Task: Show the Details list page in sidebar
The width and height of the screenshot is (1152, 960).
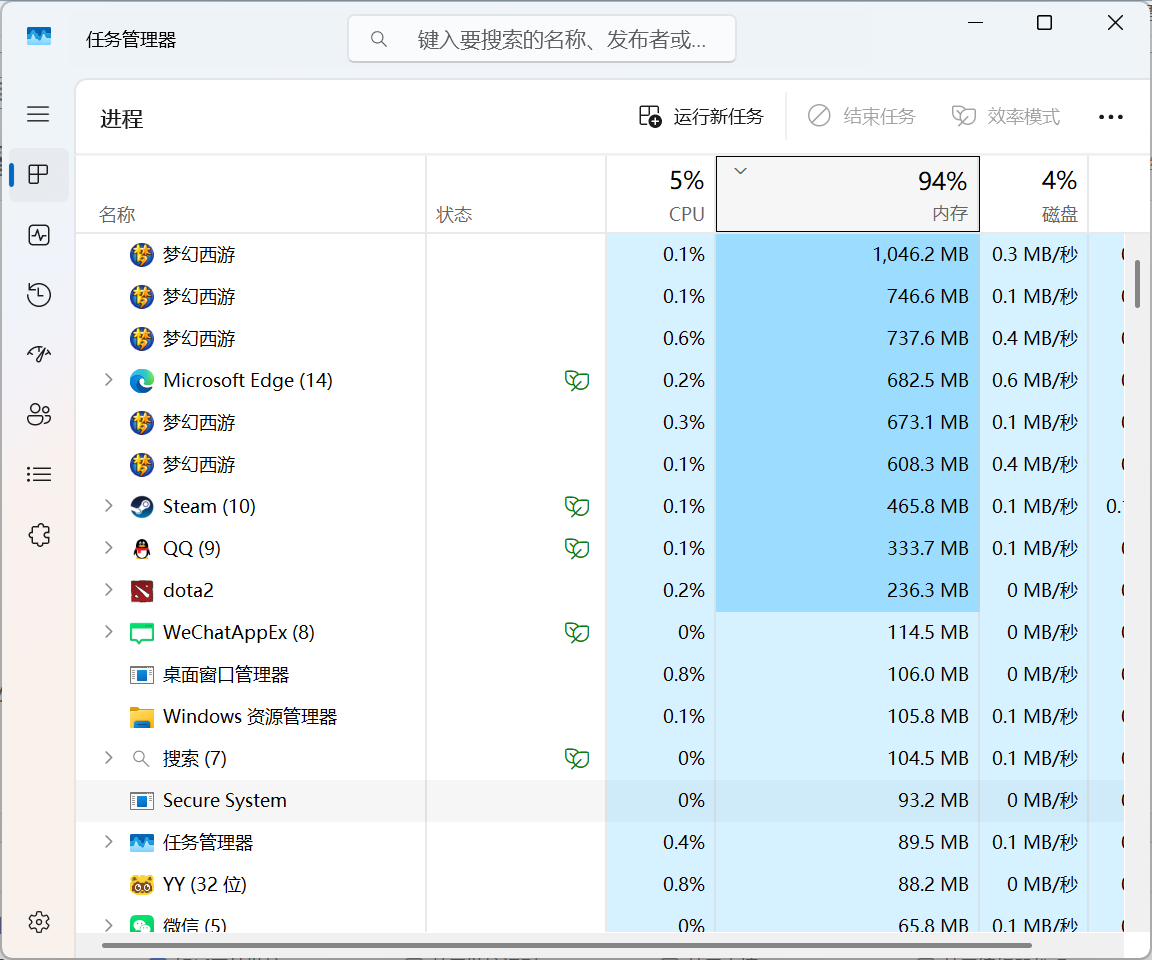Action: (39, 474)
